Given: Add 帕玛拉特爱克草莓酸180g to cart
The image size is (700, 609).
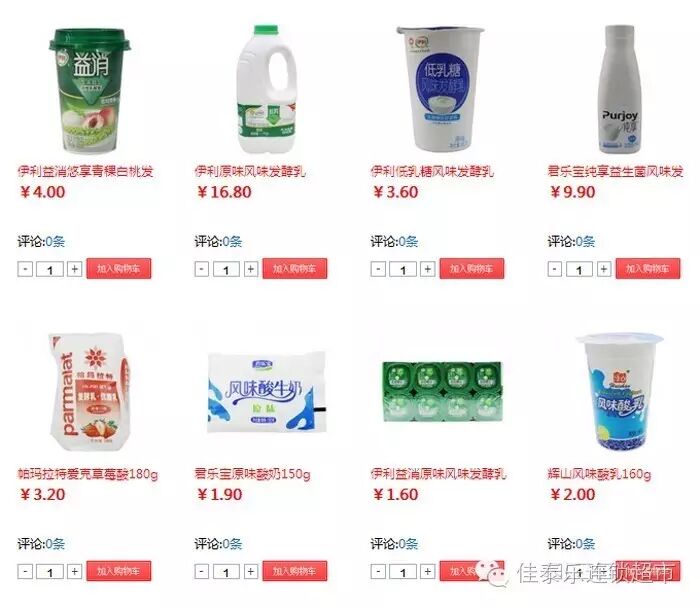Looking at the screenshot, I should [x=119, y=571].
